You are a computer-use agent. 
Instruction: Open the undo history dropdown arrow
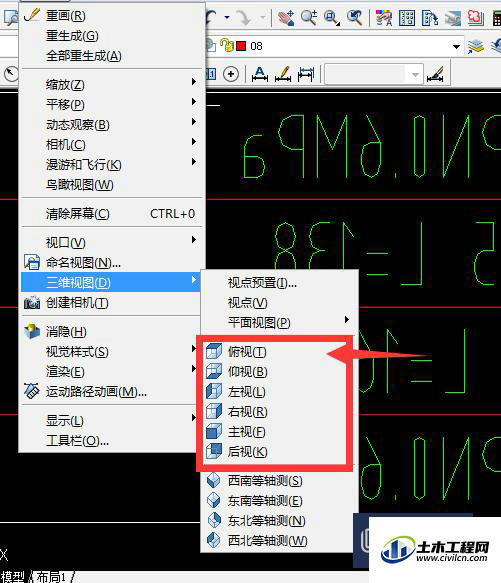(227, 17)
